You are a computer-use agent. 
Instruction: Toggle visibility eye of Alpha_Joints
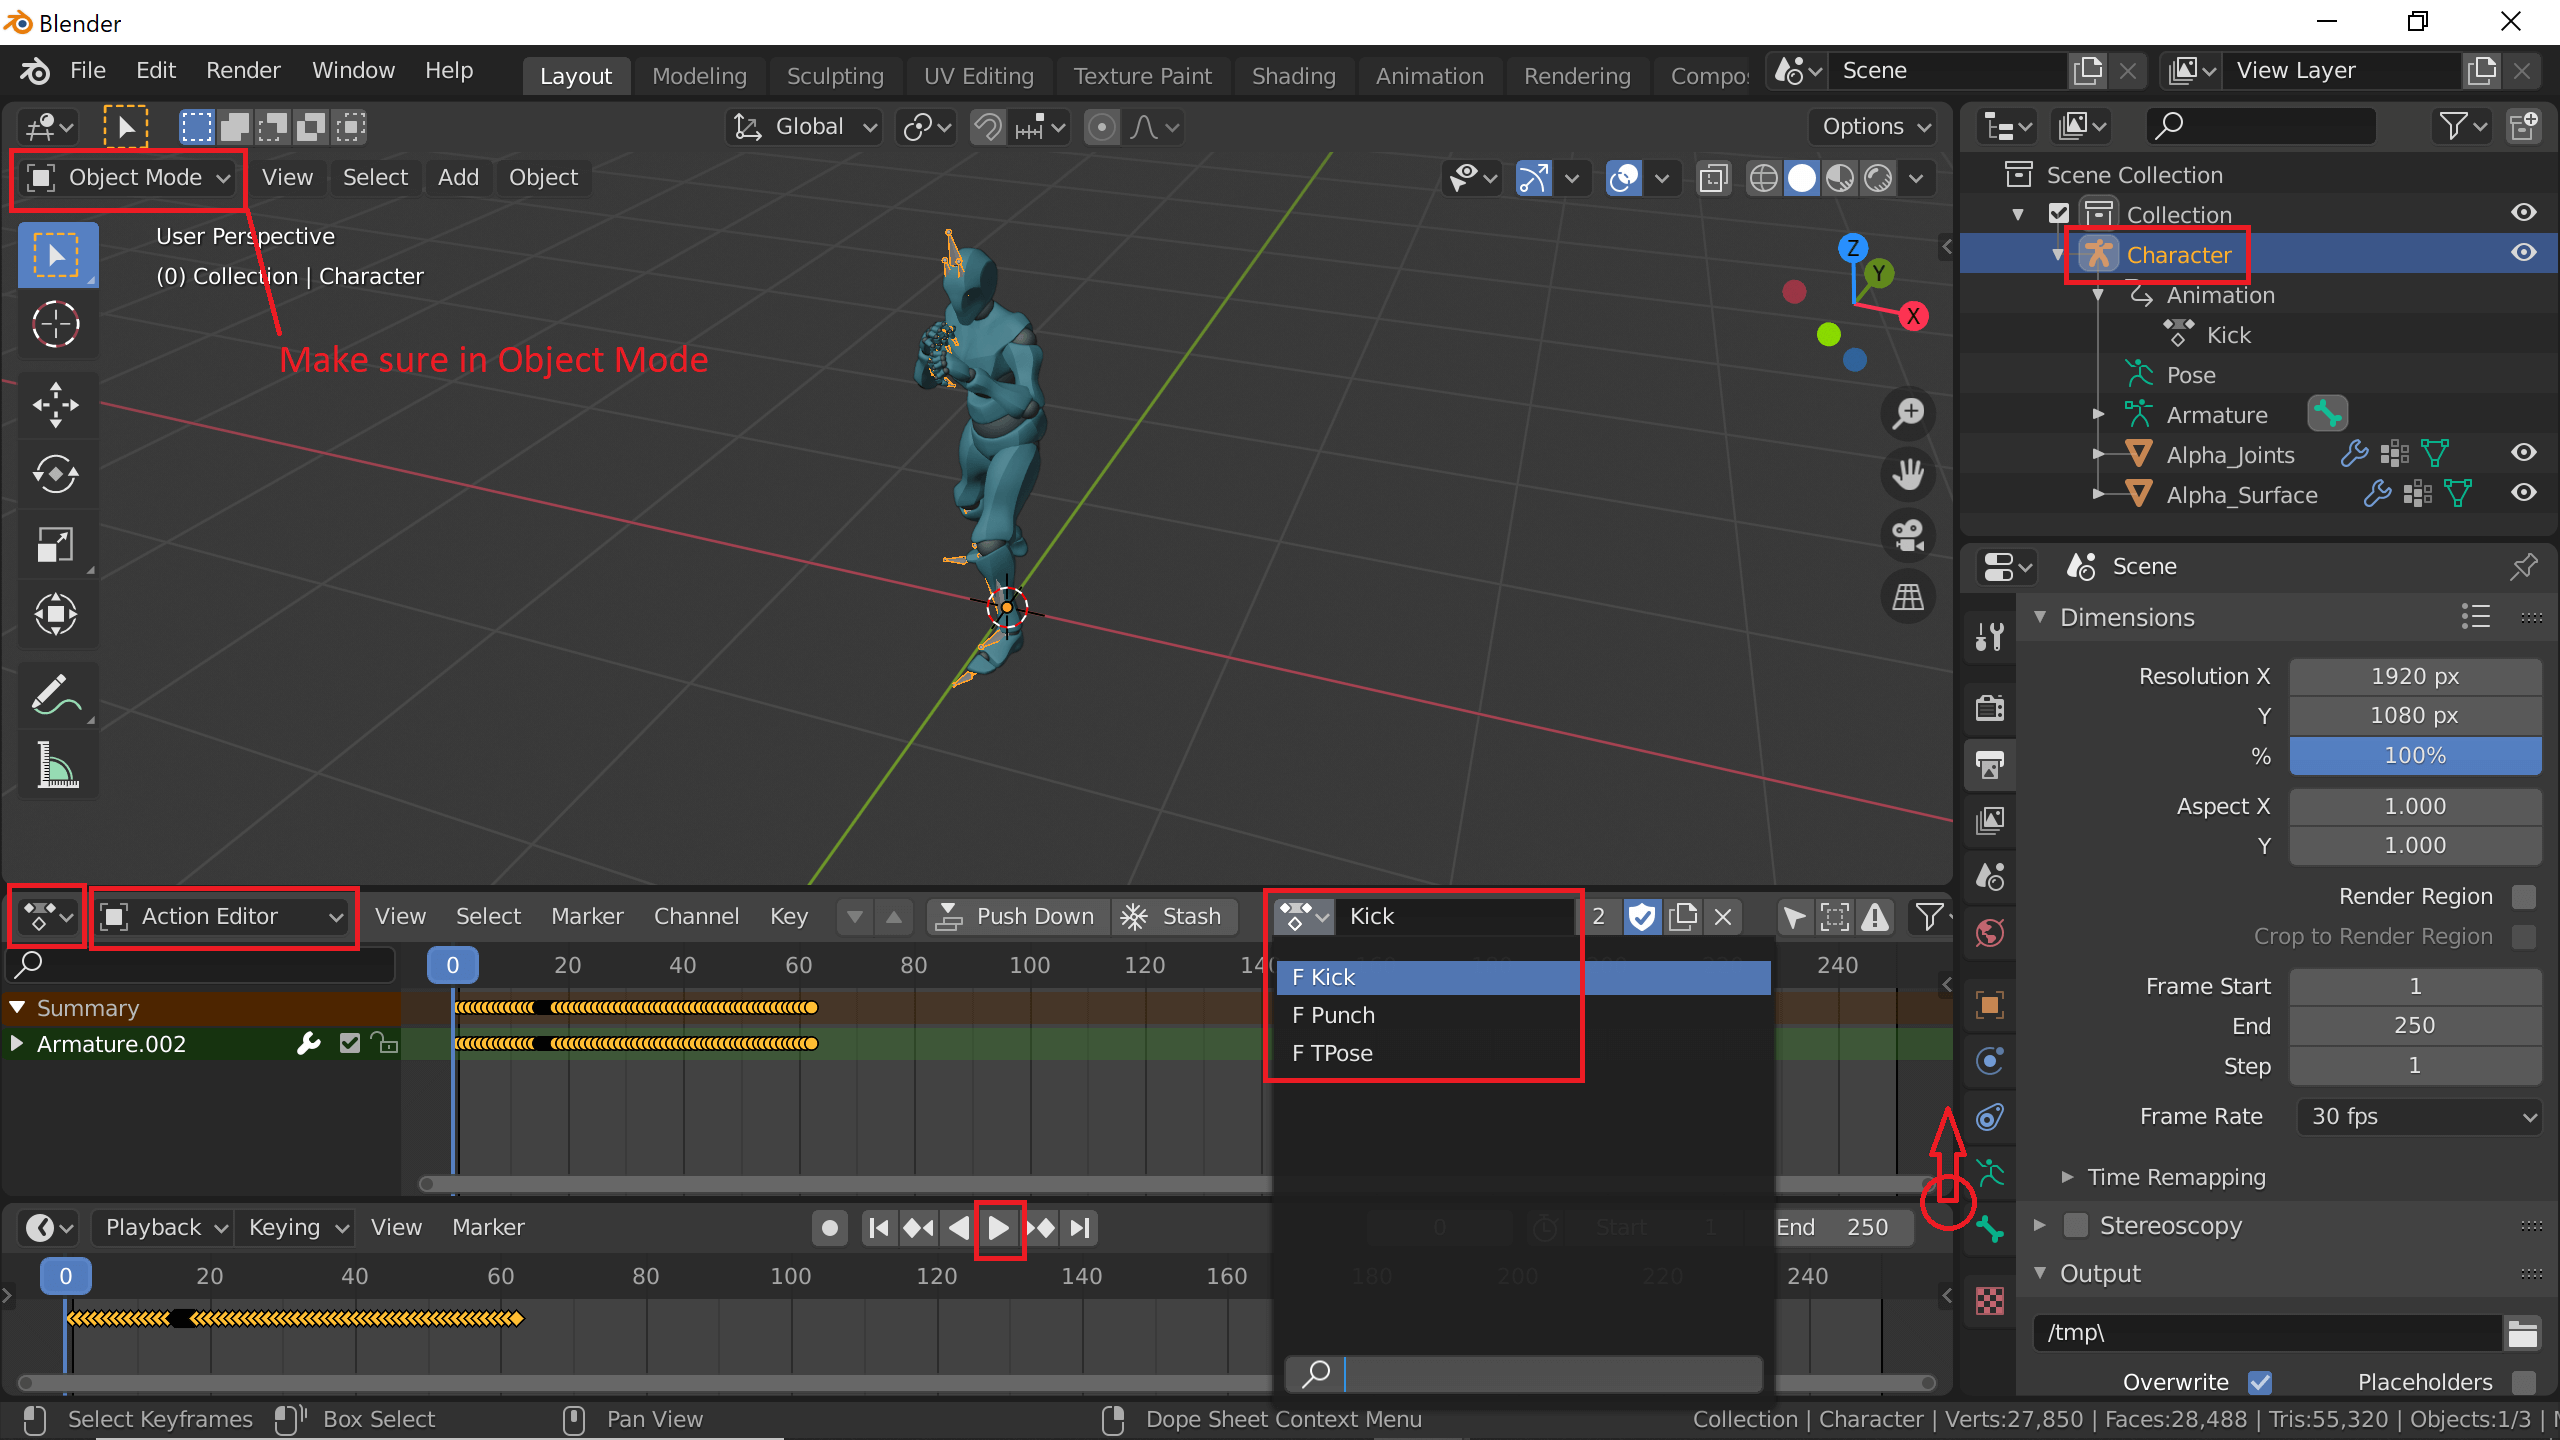(x=2524, y=453)
